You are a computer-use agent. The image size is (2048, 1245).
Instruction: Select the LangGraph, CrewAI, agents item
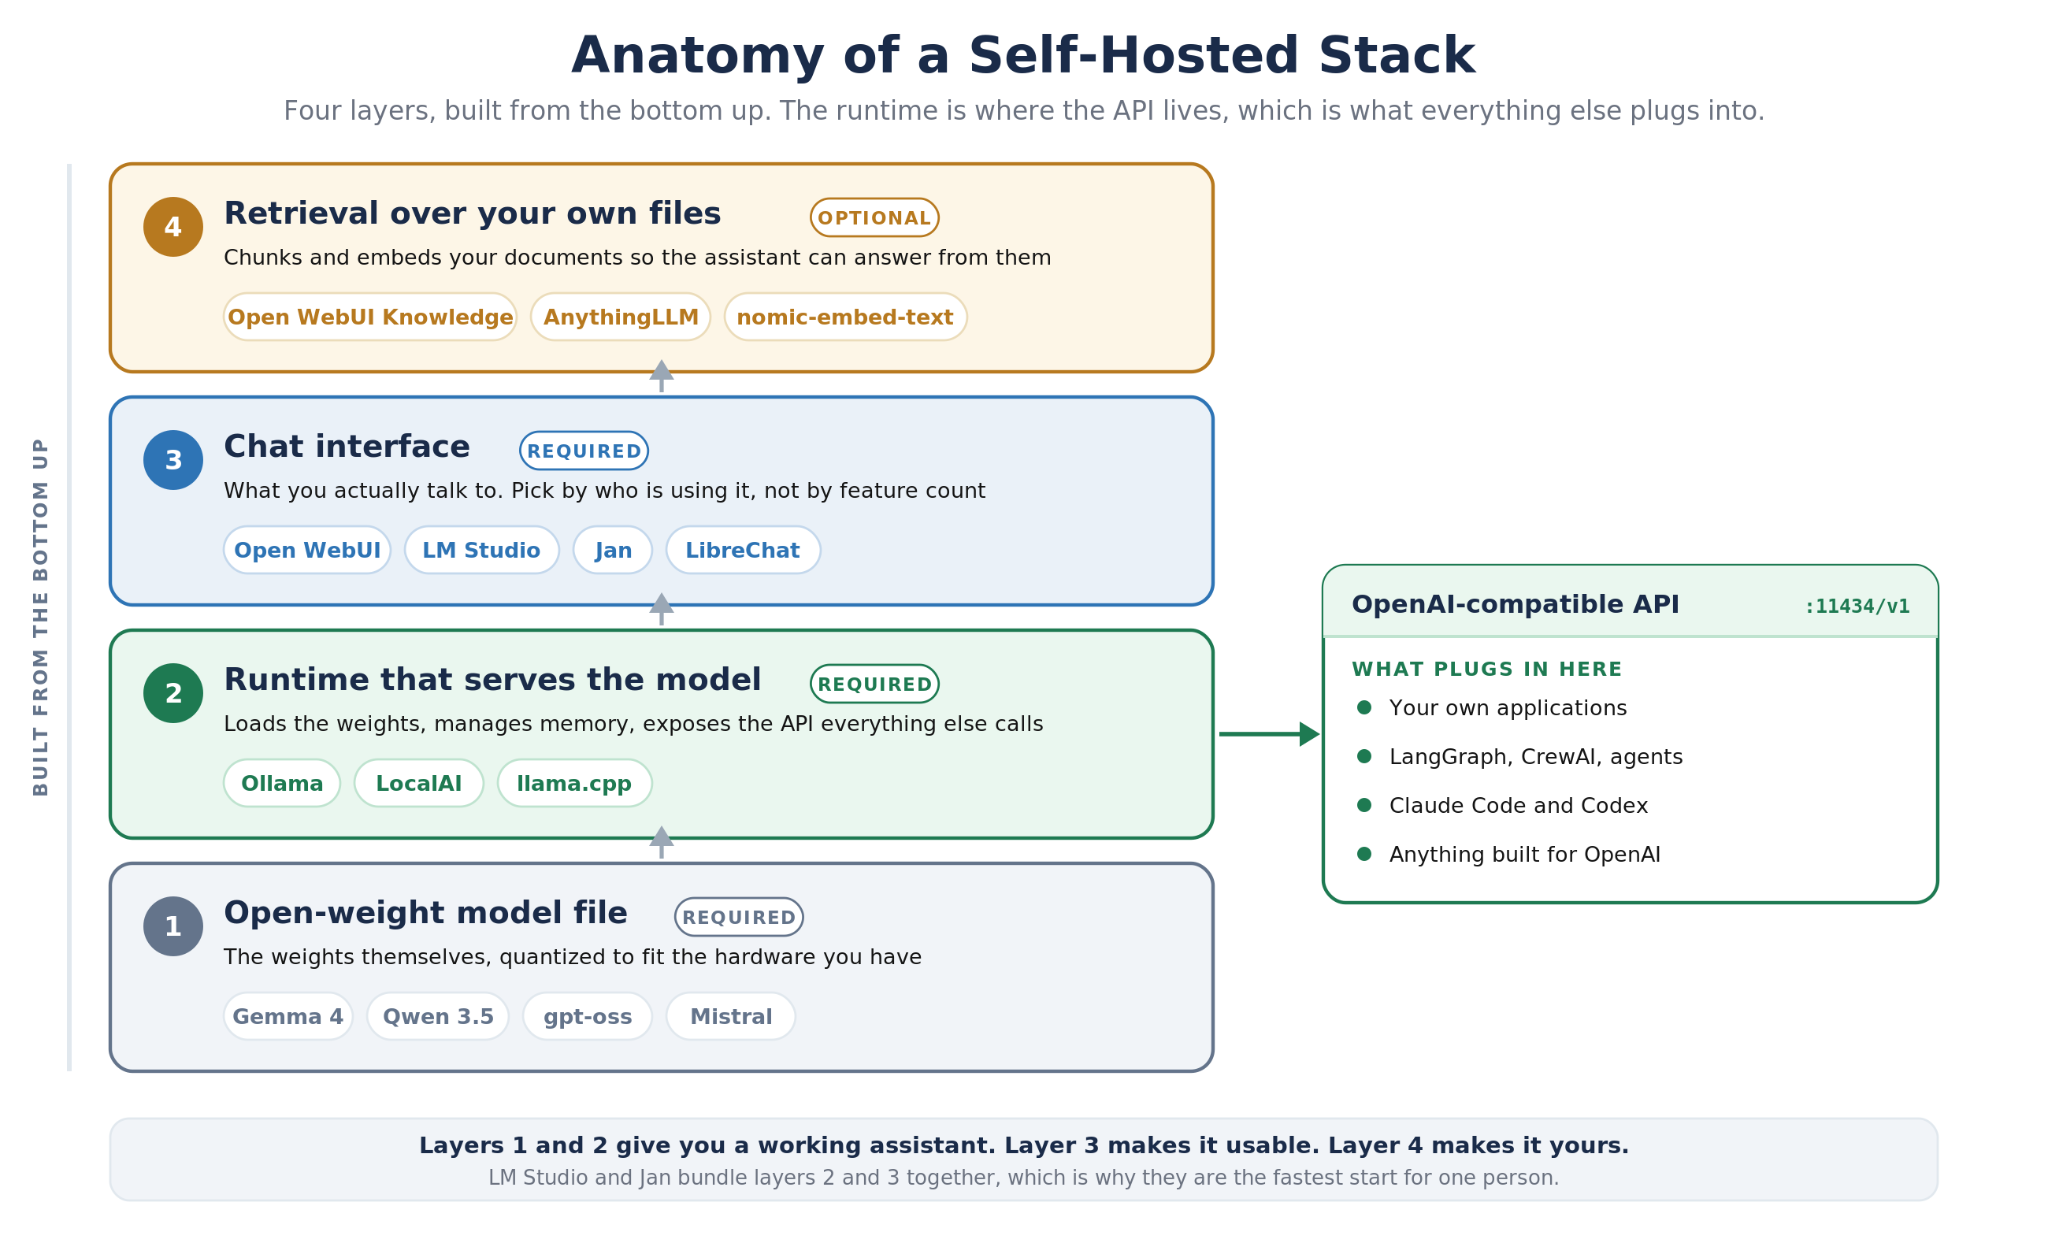[1536, 757]
